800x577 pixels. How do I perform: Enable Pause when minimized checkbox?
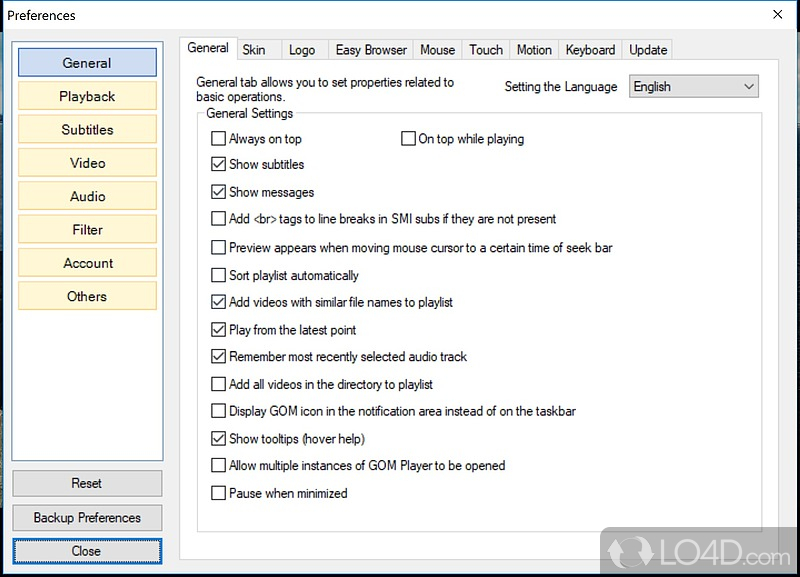(219, 493)
